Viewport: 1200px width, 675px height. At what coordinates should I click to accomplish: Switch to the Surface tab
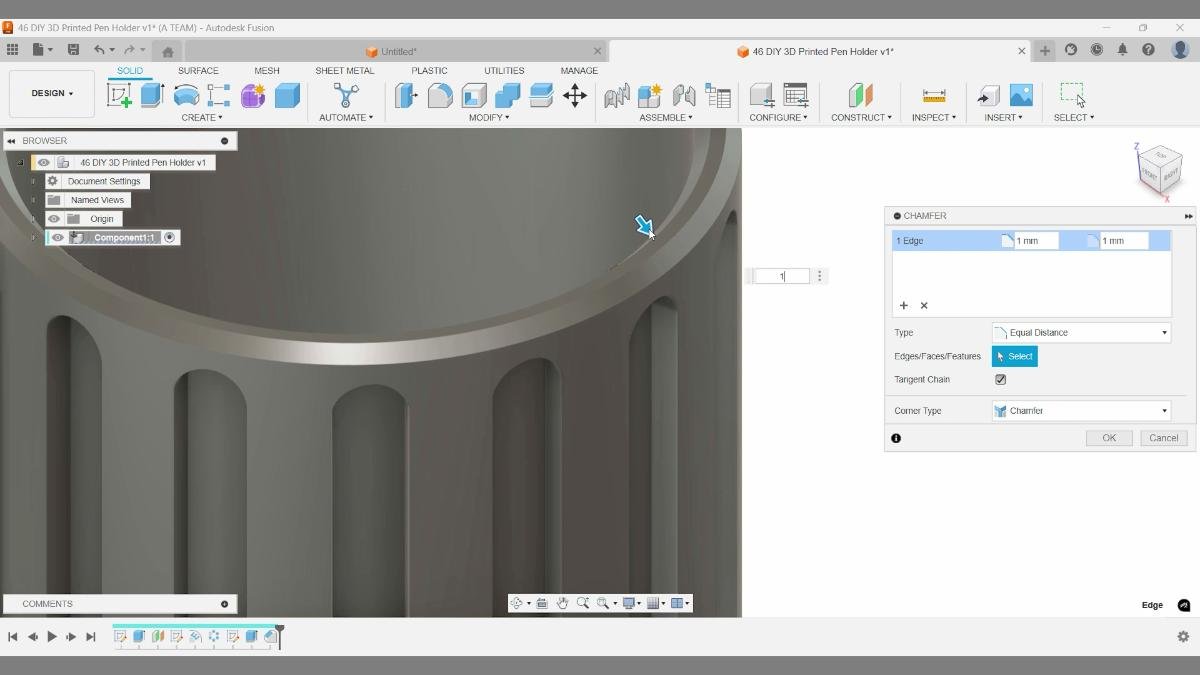pos(198,70)
